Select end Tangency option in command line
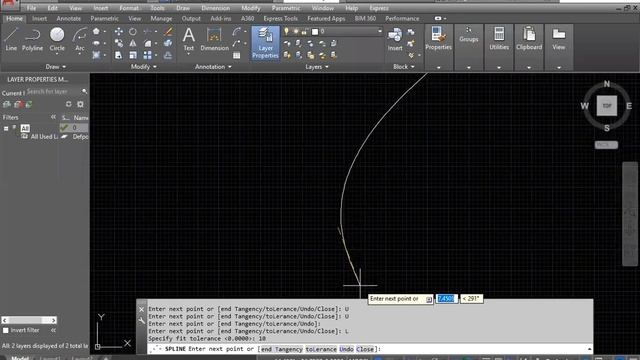This screenshot has height=360, width=640. click(x=282, y=349)
